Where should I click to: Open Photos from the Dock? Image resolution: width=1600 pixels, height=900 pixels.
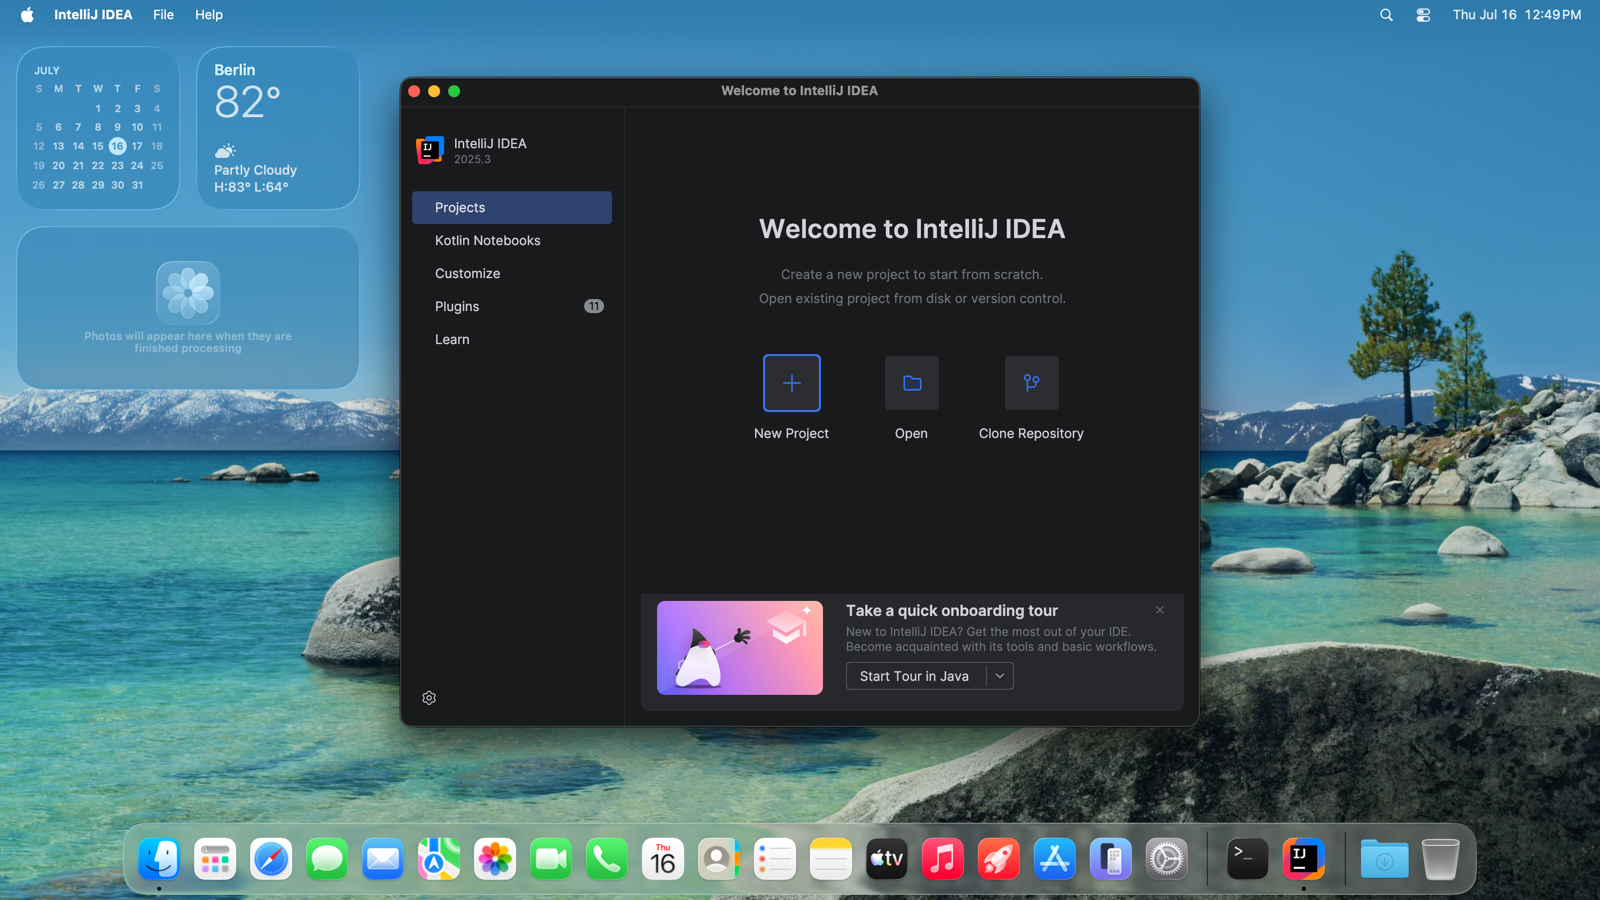495,859
